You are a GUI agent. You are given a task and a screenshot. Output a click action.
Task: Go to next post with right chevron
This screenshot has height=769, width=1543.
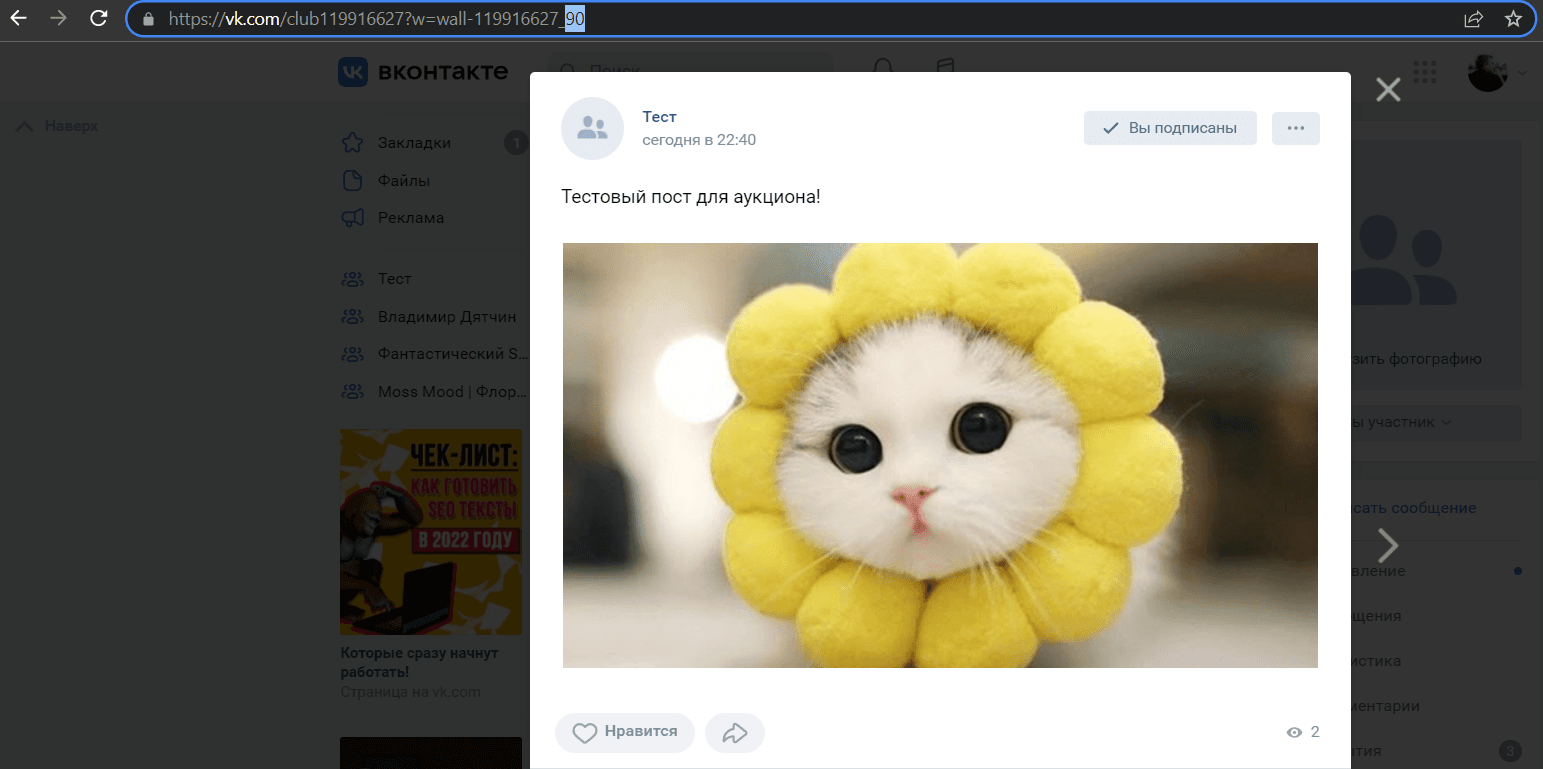(1388, 545)
